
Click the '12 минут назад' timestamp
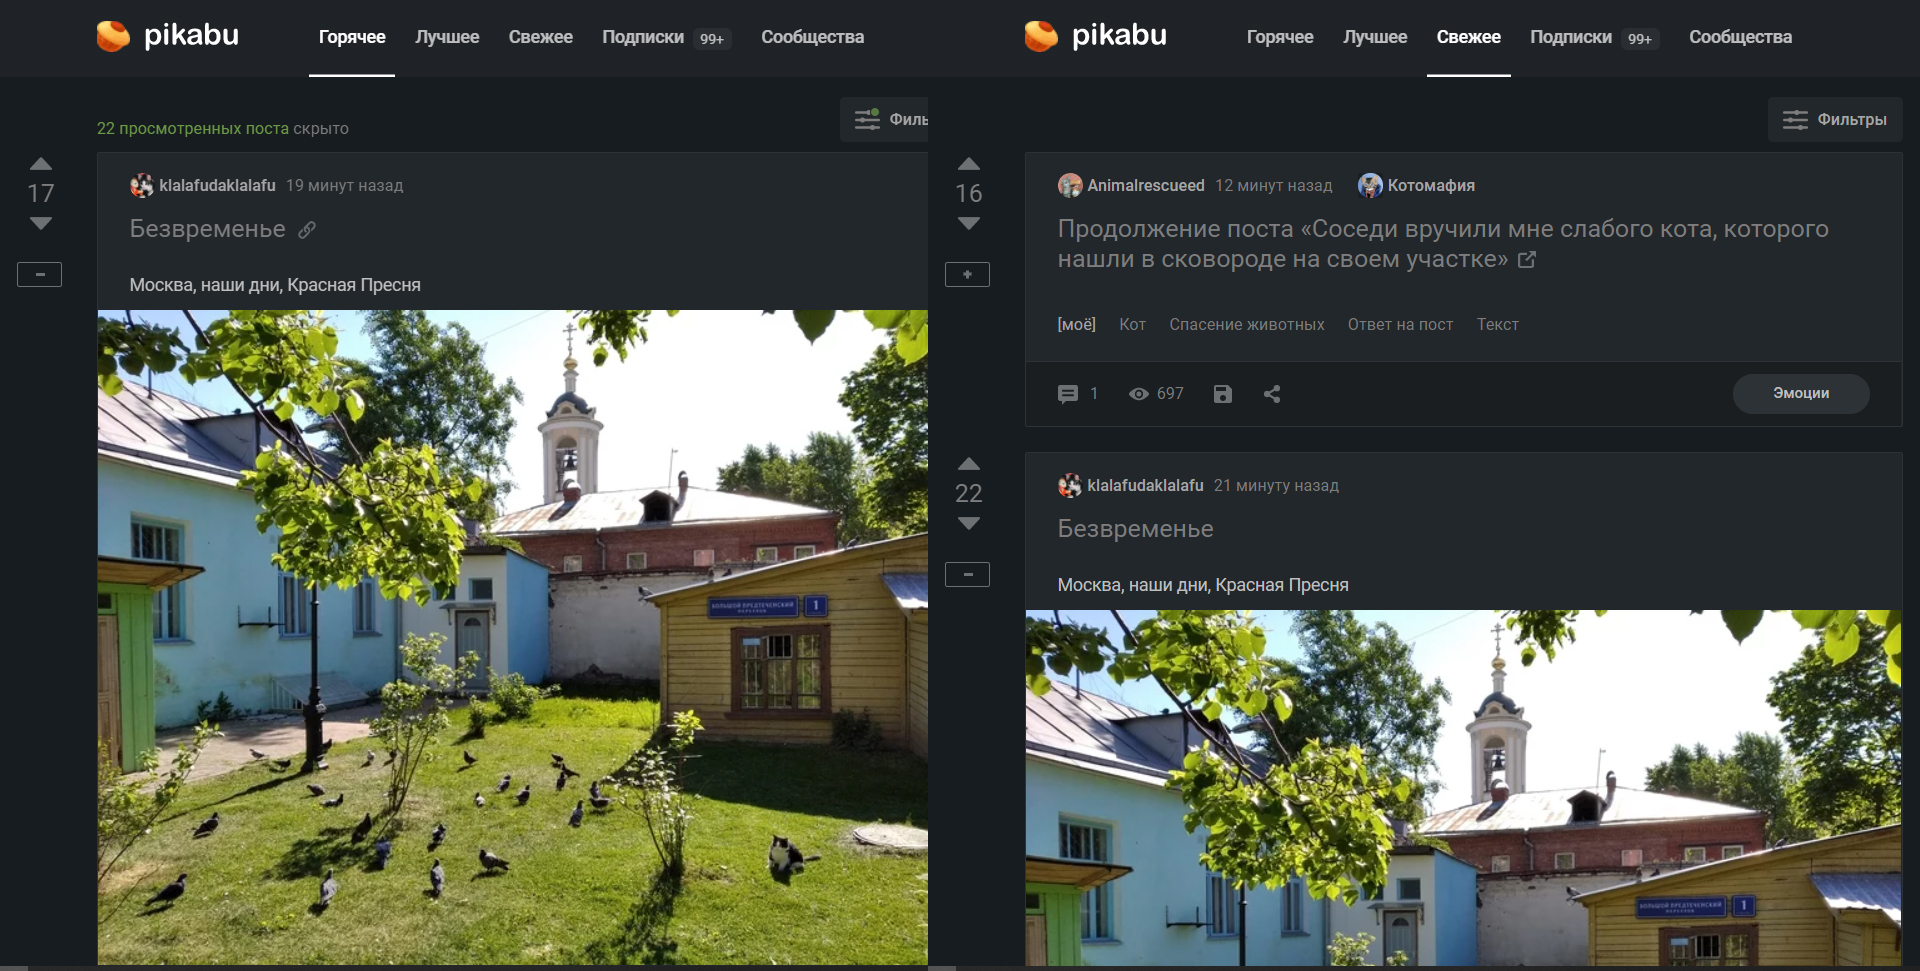click(1274, 186)
